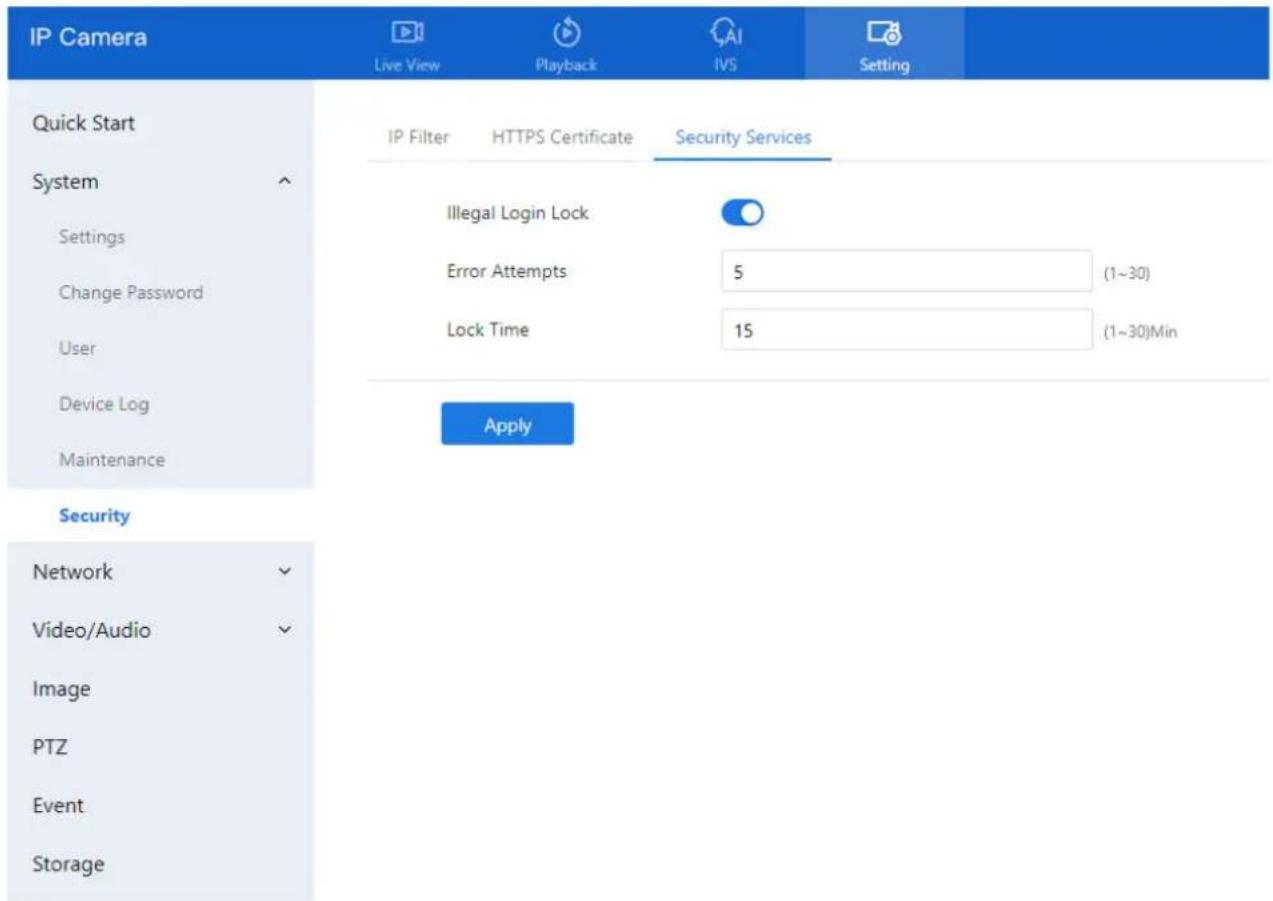Open Maintenance under System
1273x901 pixels.
pos(111,461)
